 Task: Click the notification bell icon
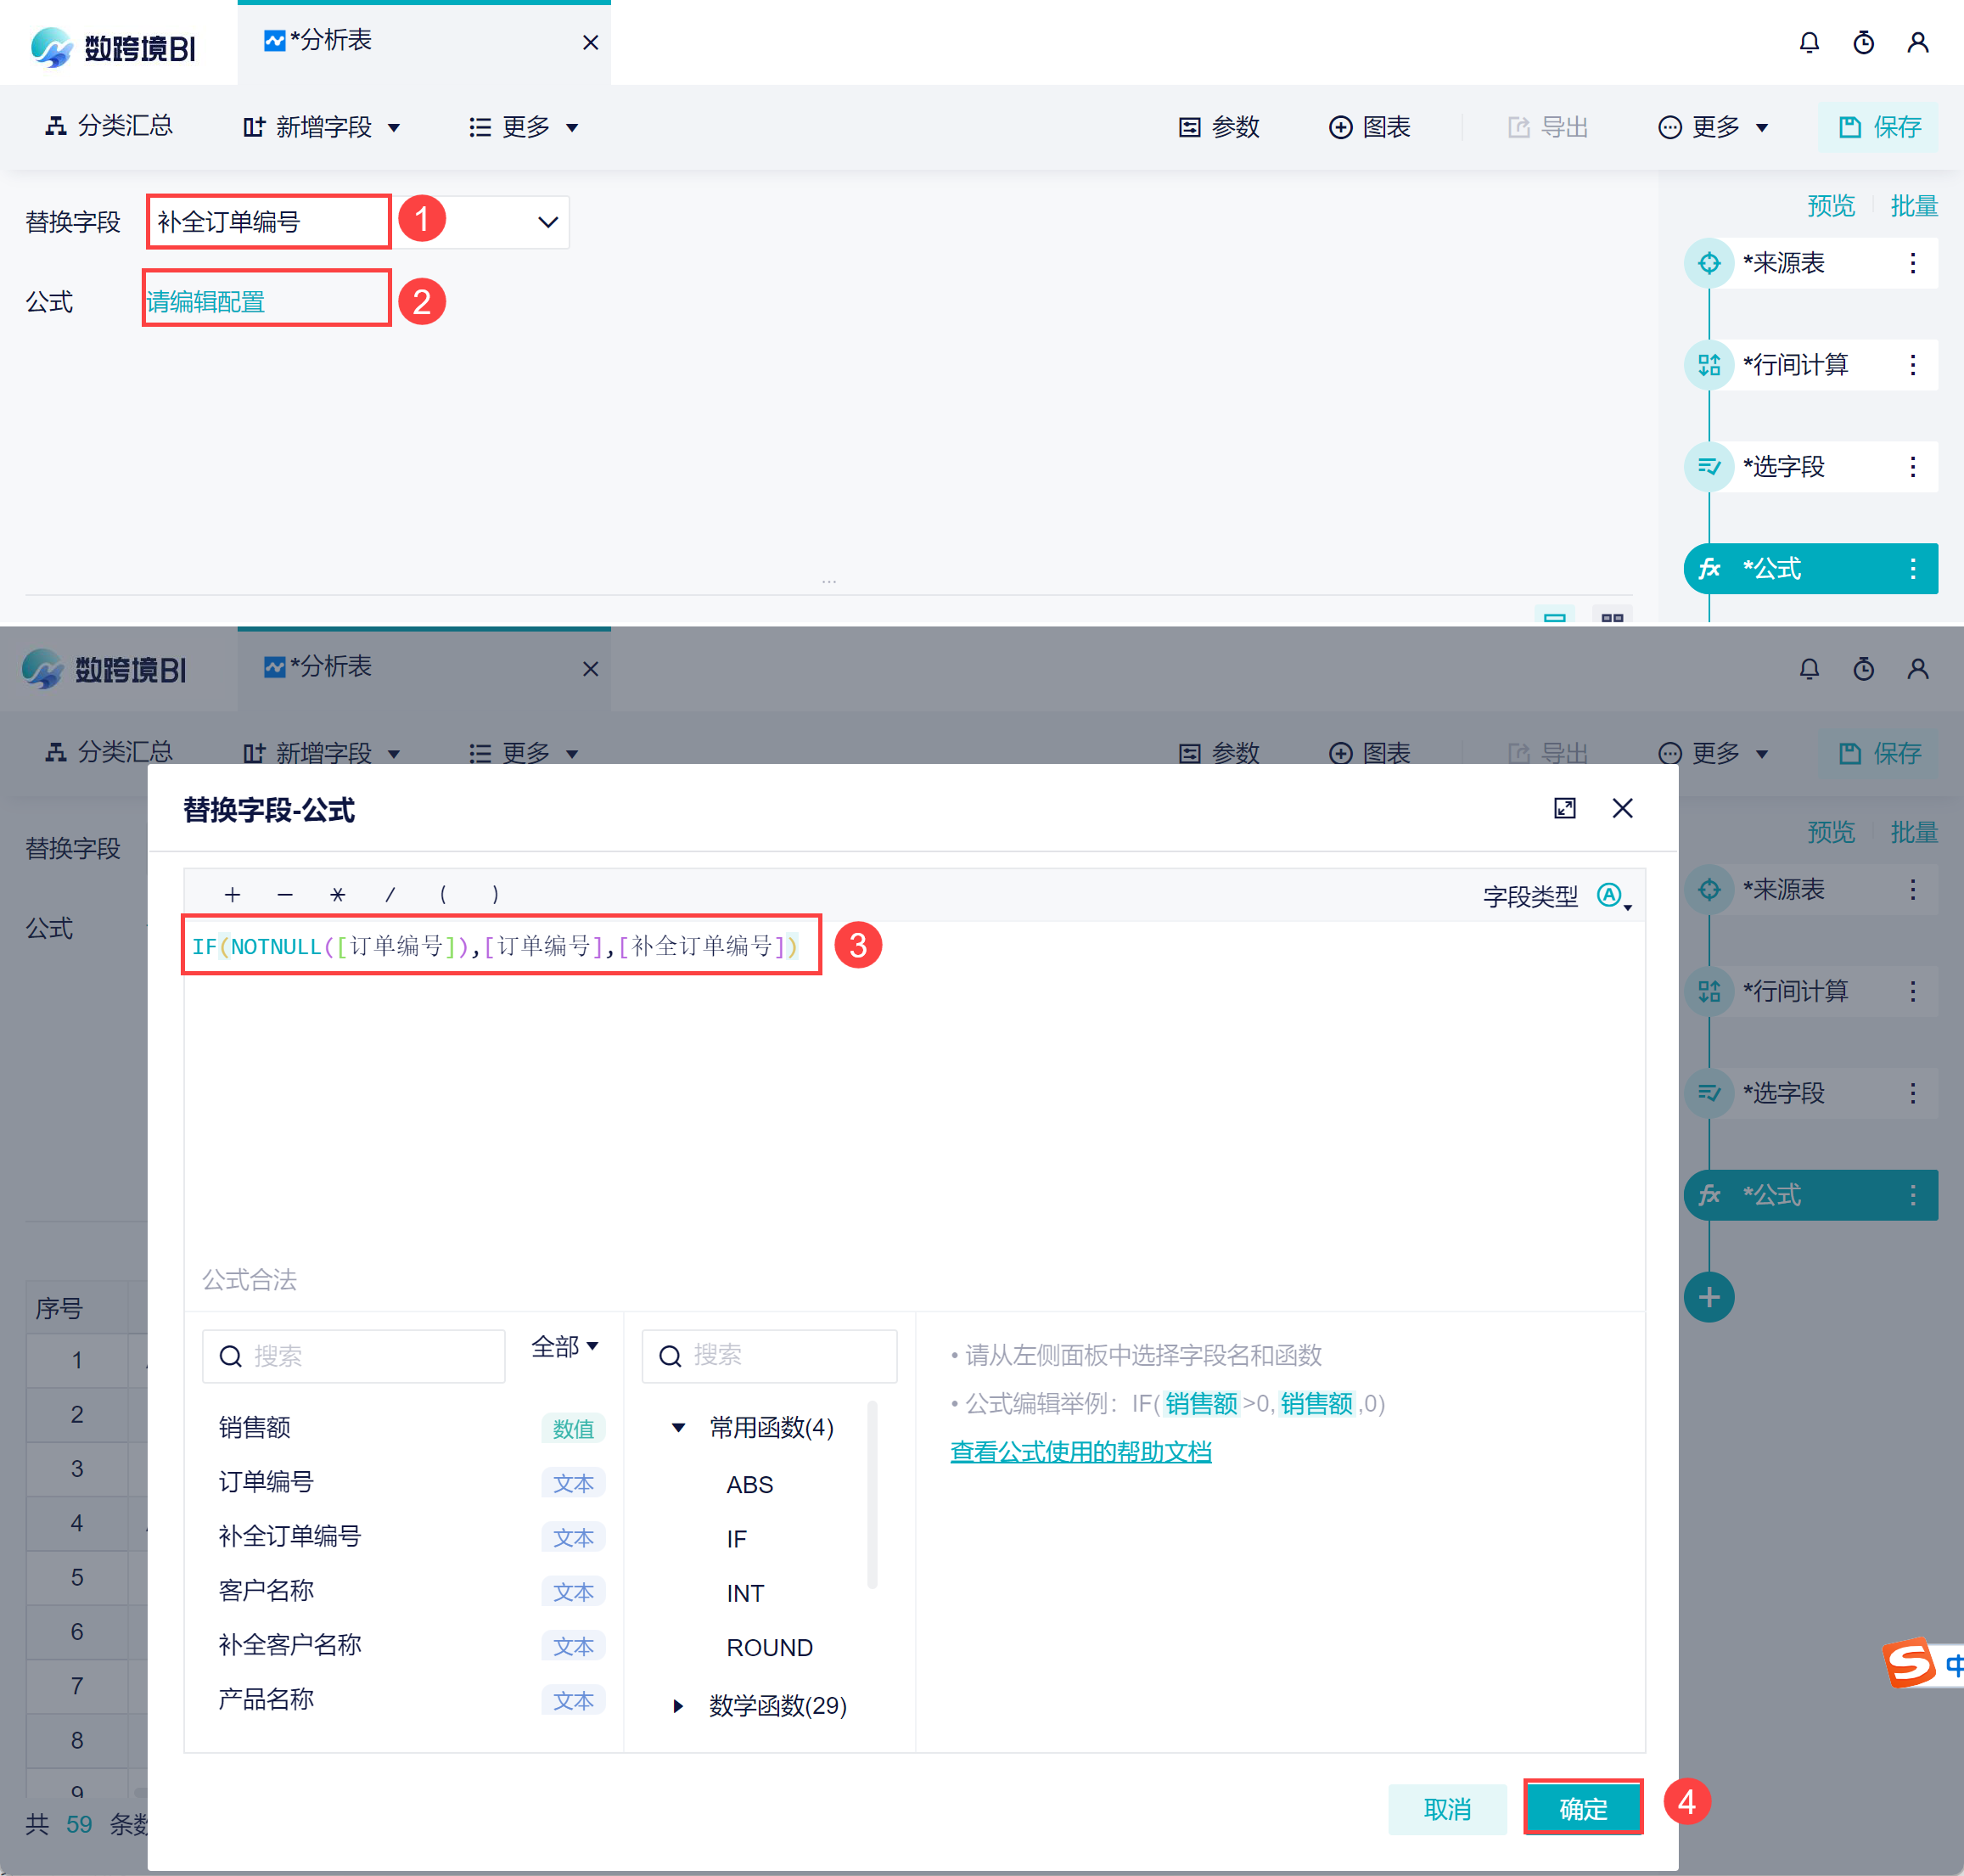[1808, 43]
